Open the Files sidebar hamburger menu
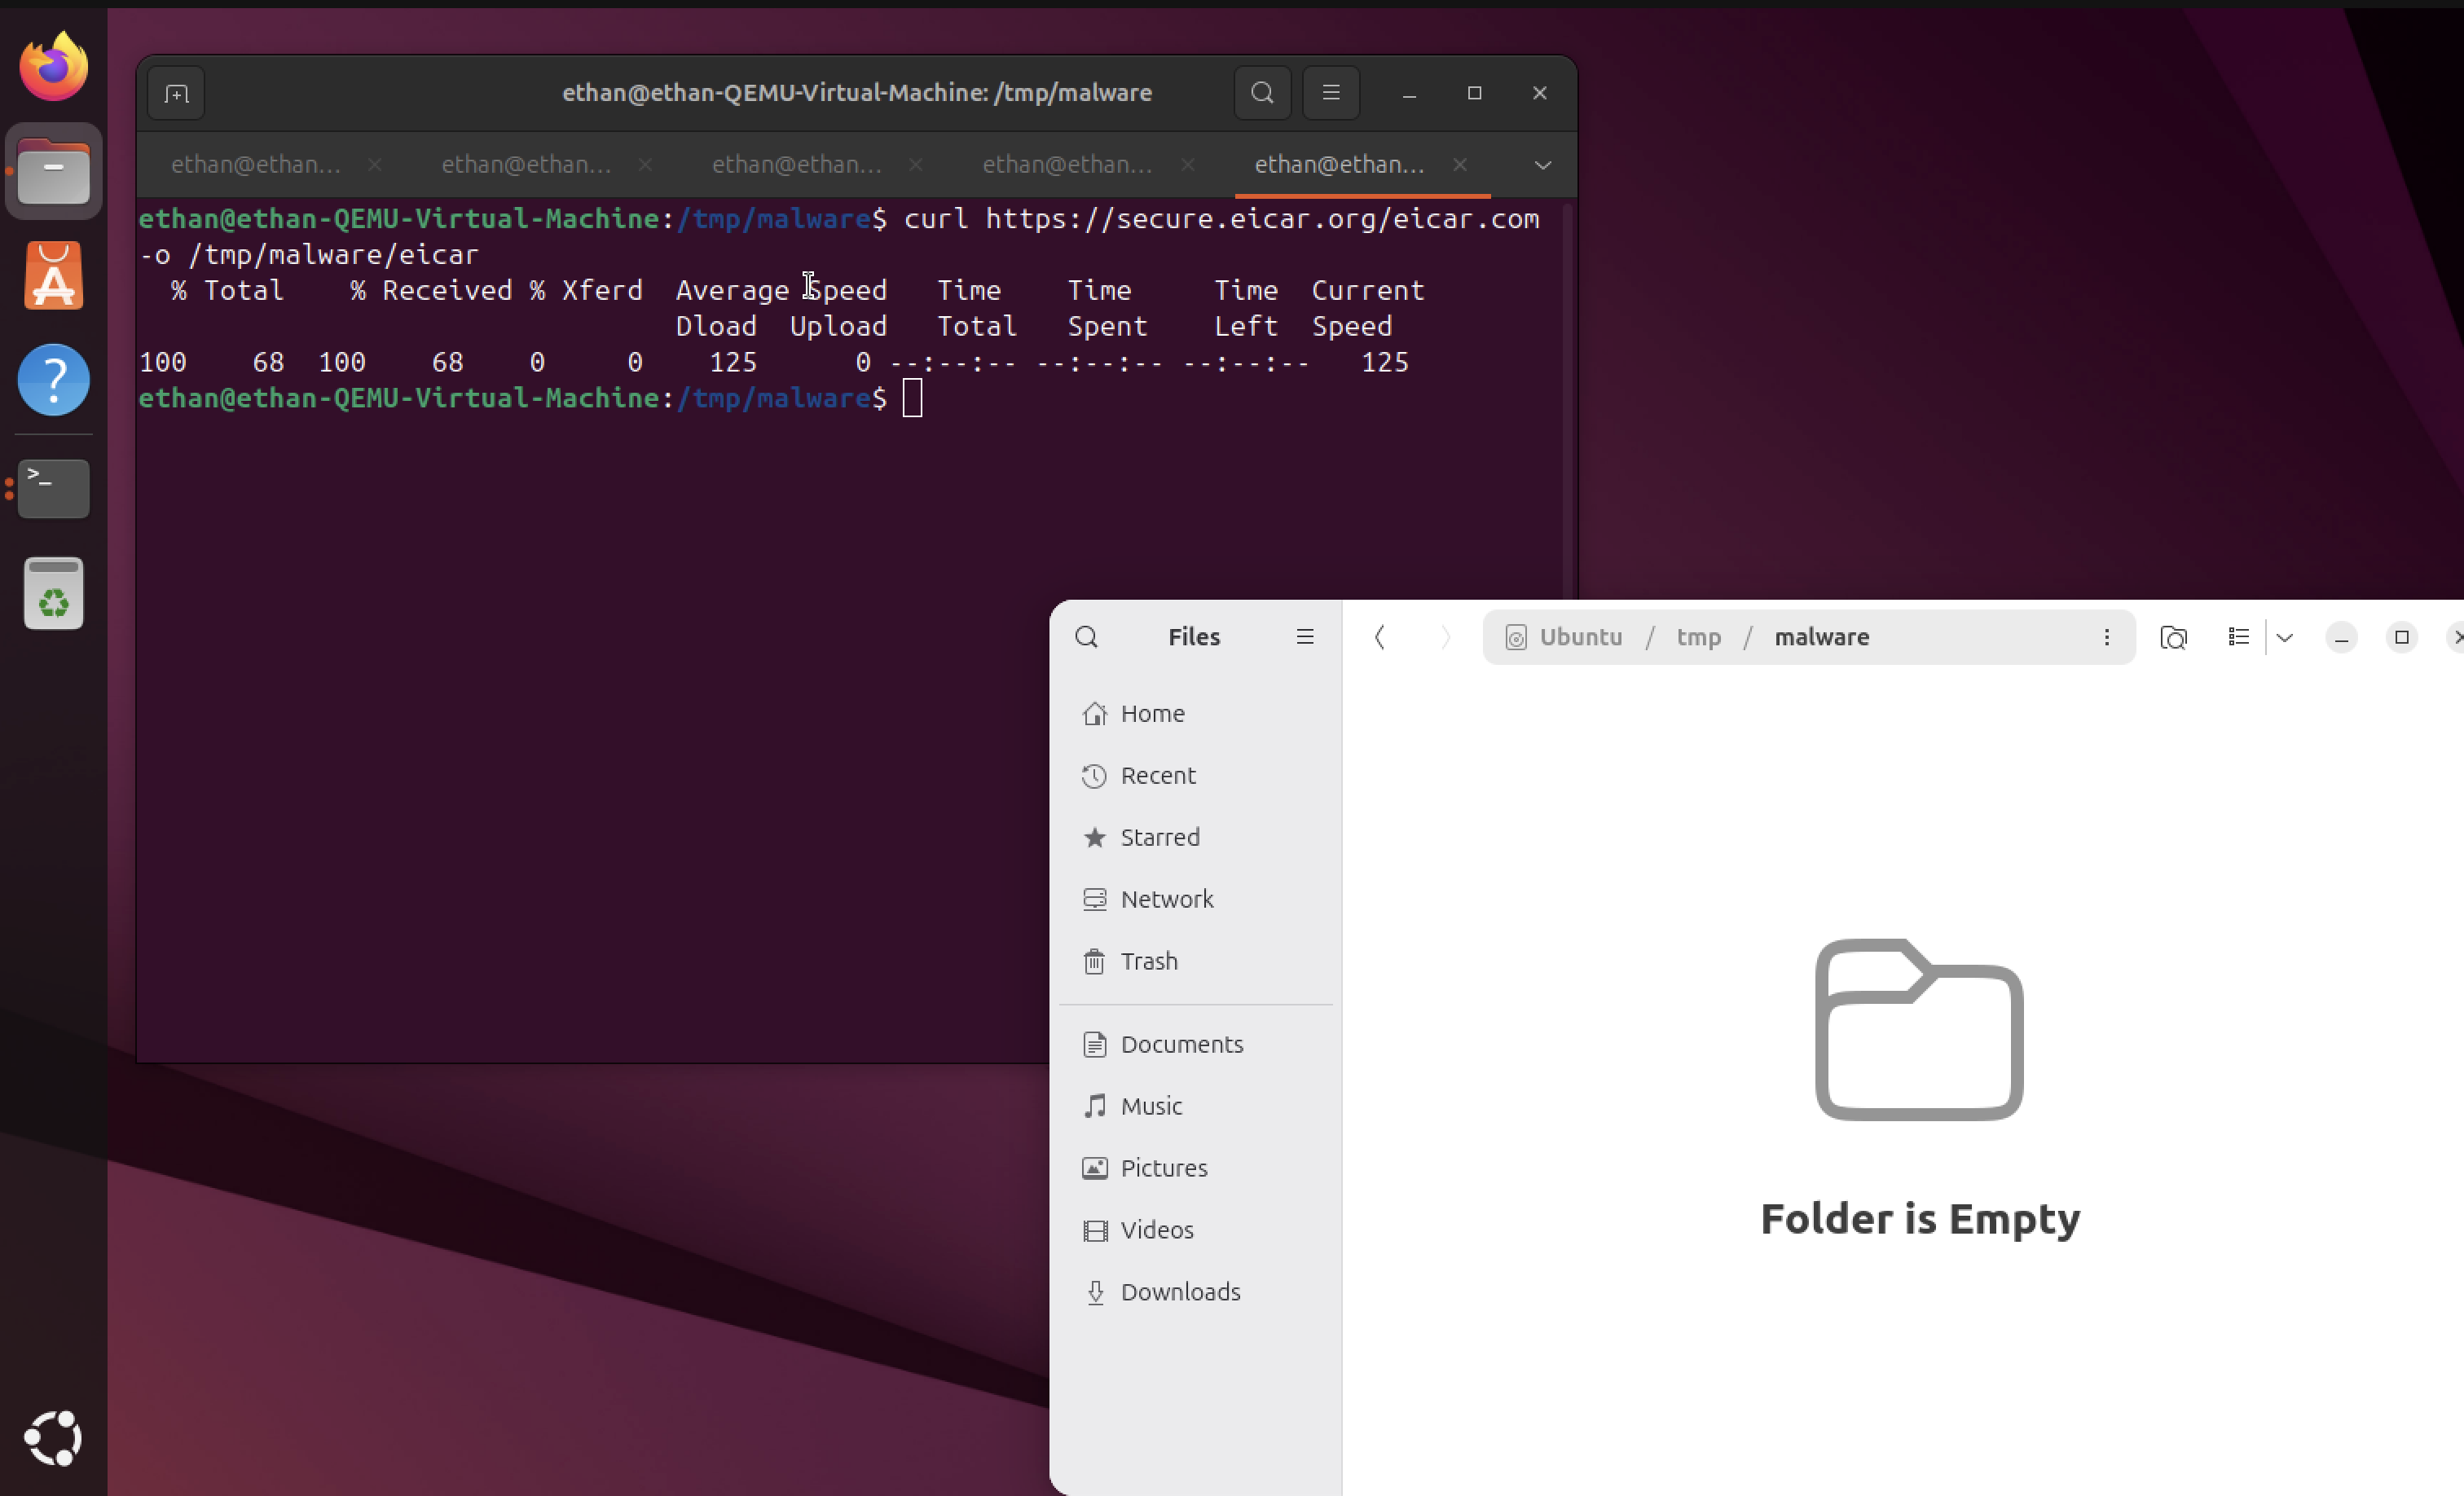The height and width of the screenshot is (1496, 2464). click(x=1304, y=637)
